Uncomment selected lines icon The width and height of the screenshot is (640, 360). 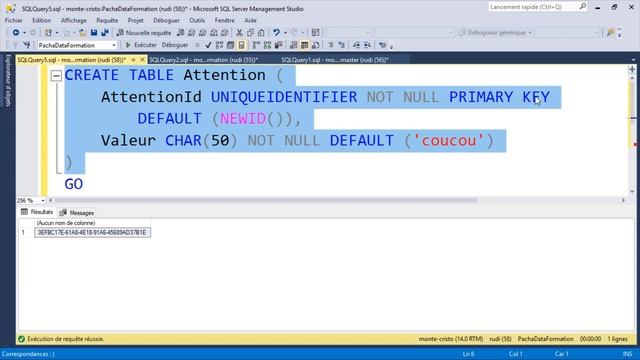[341, 45]
